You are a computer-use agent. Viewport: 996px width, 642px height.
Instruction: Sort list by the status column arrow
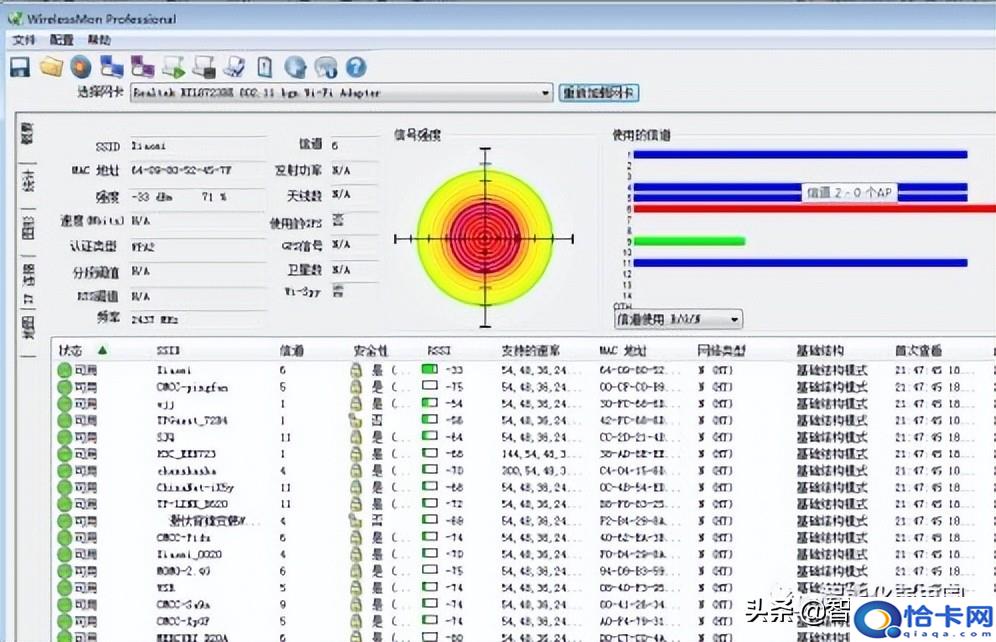[x=102, y=351]
